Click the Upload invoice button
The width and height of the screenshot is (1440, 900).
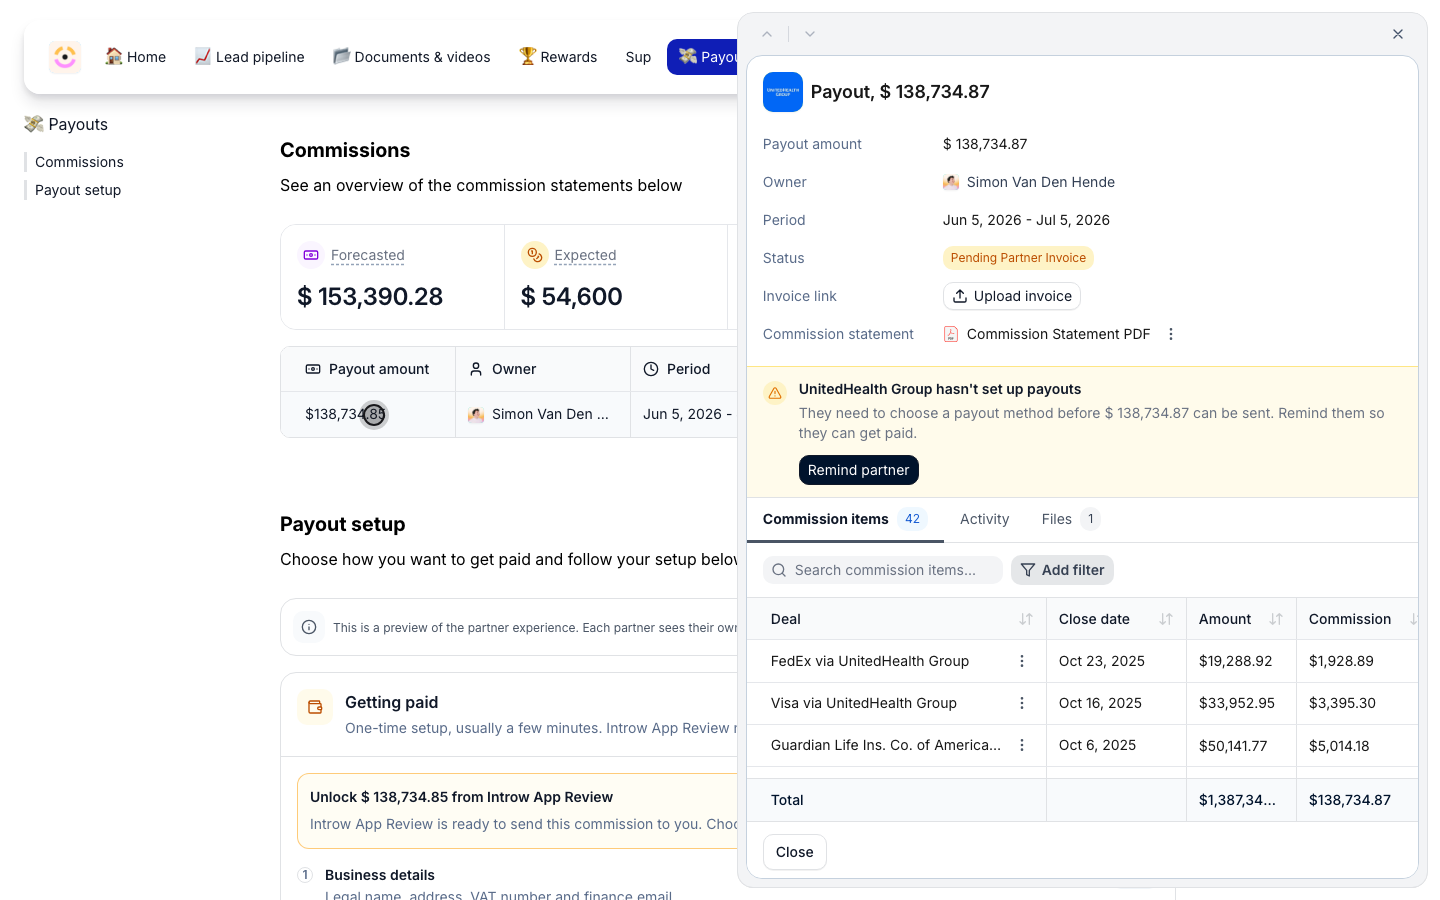coord(1012,296)
